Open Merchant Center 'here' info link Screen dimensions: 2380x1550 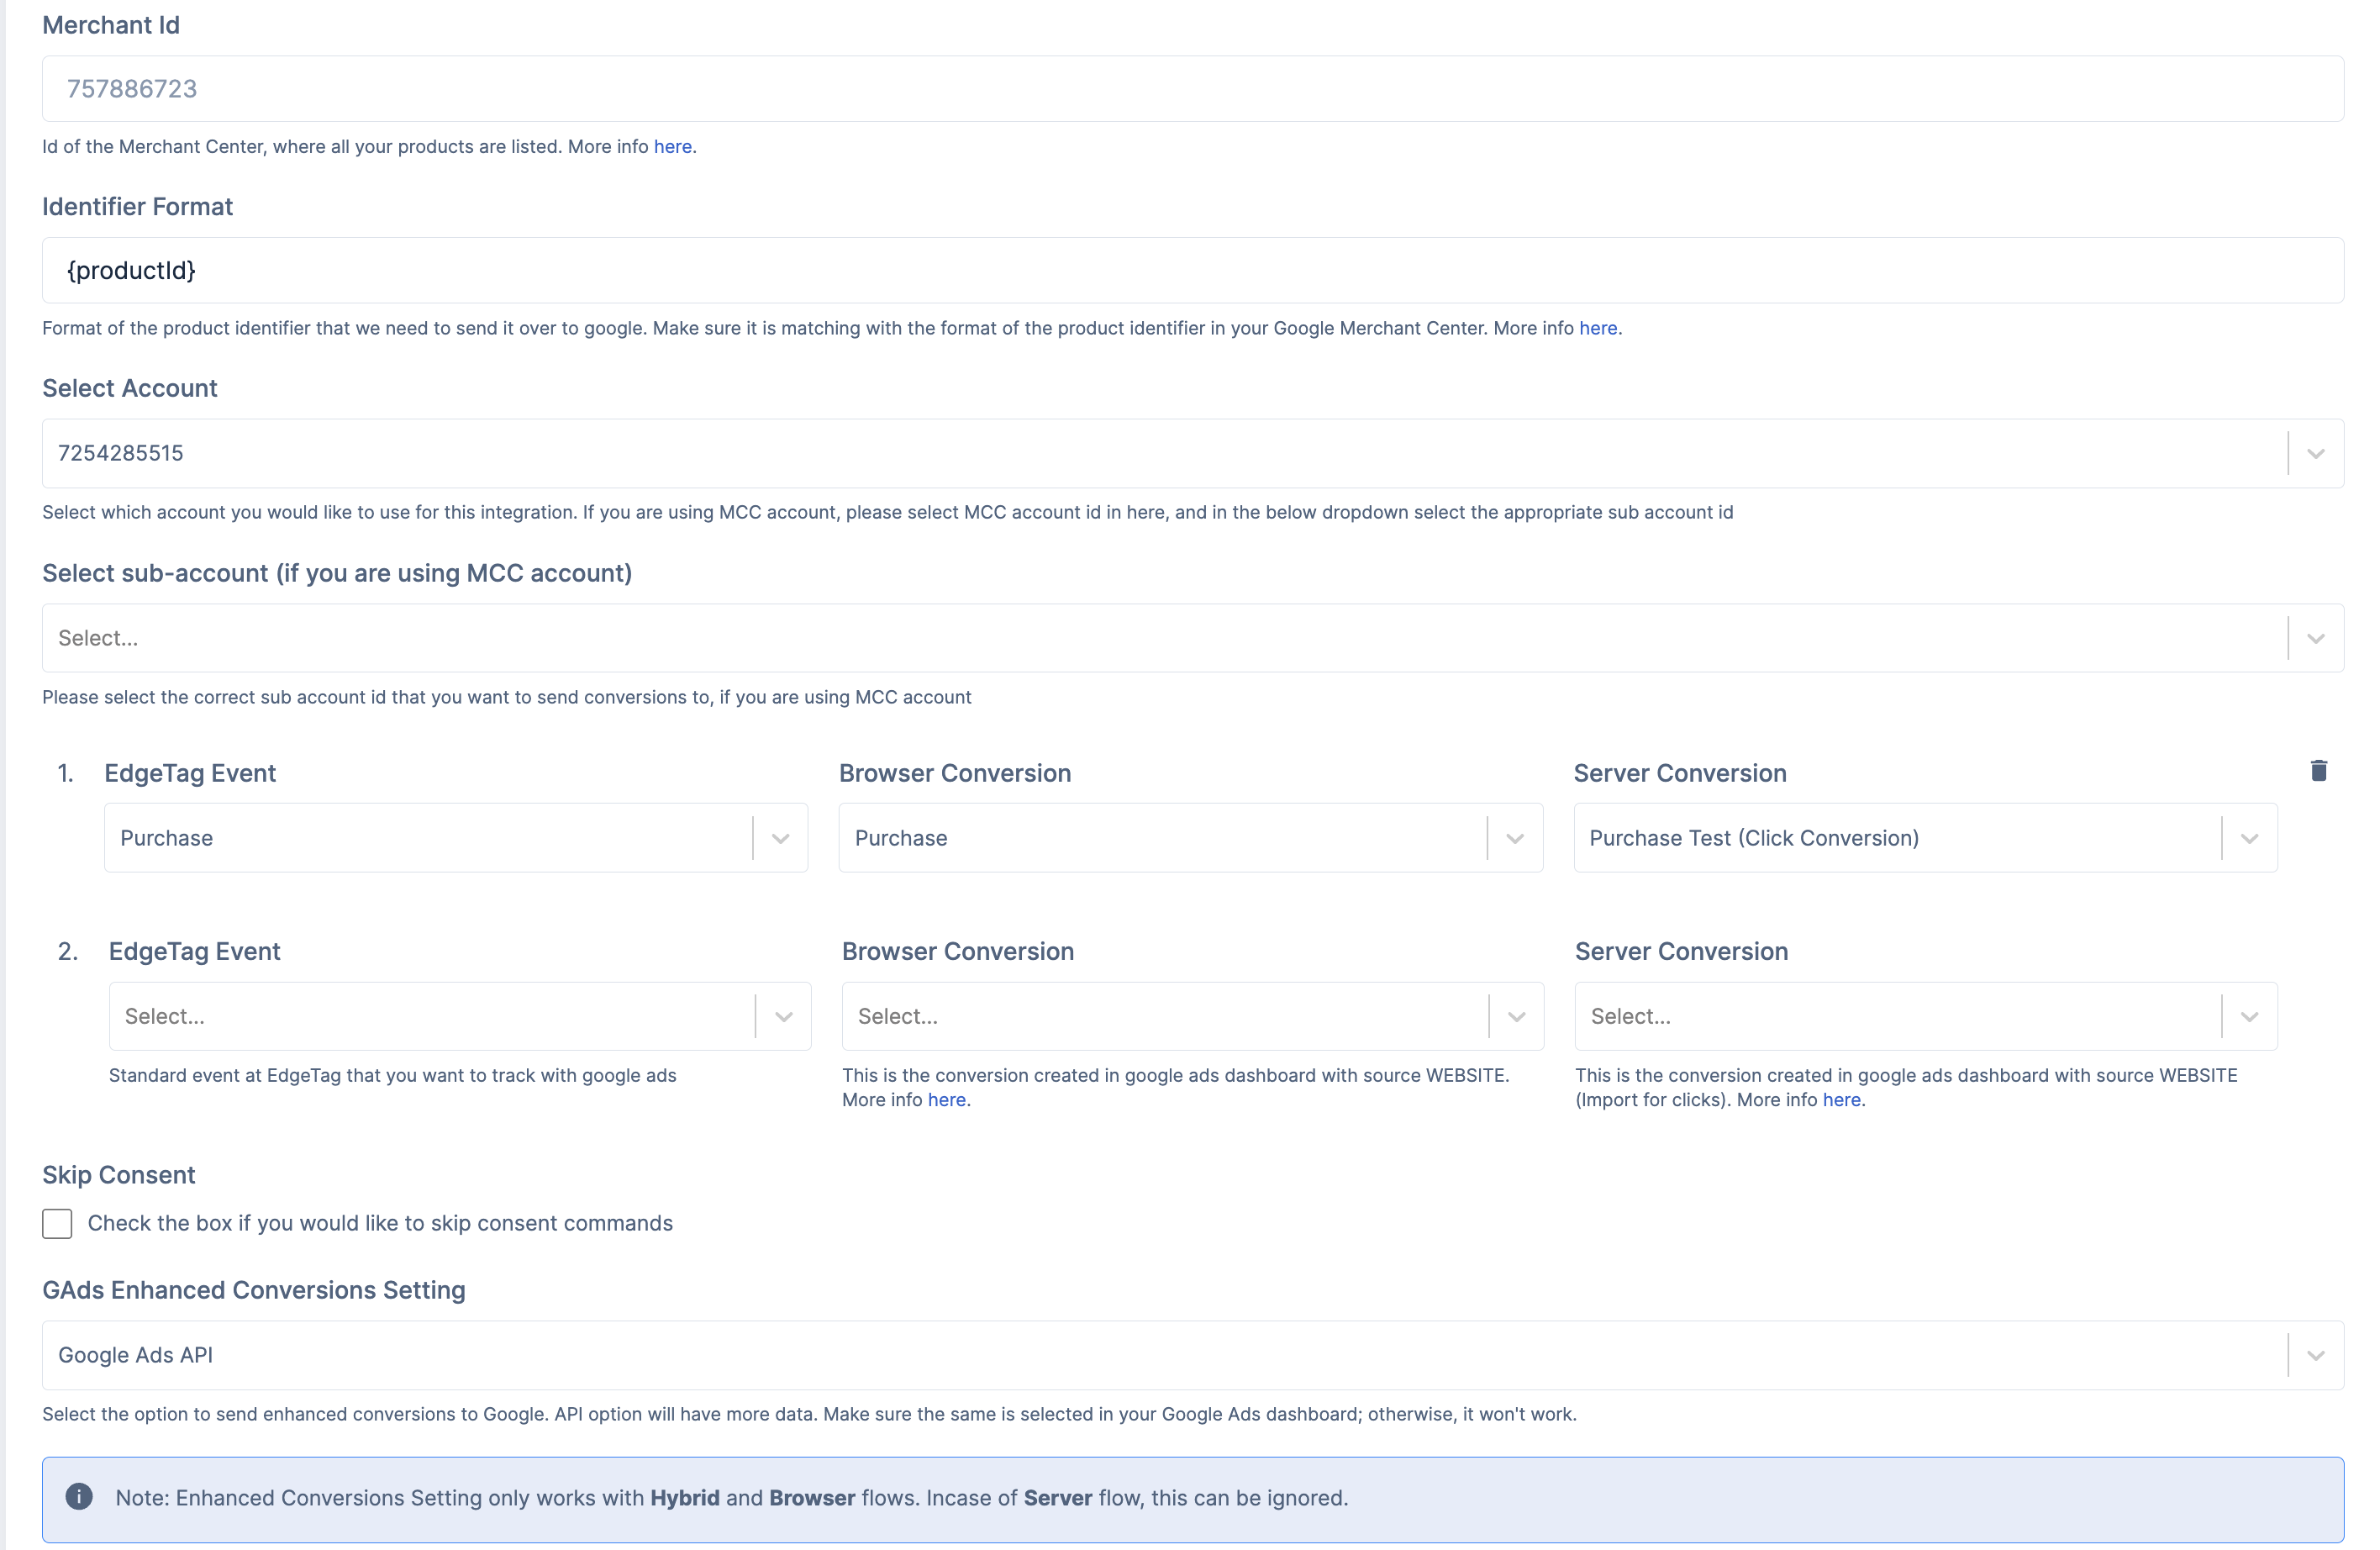point(672,147)
